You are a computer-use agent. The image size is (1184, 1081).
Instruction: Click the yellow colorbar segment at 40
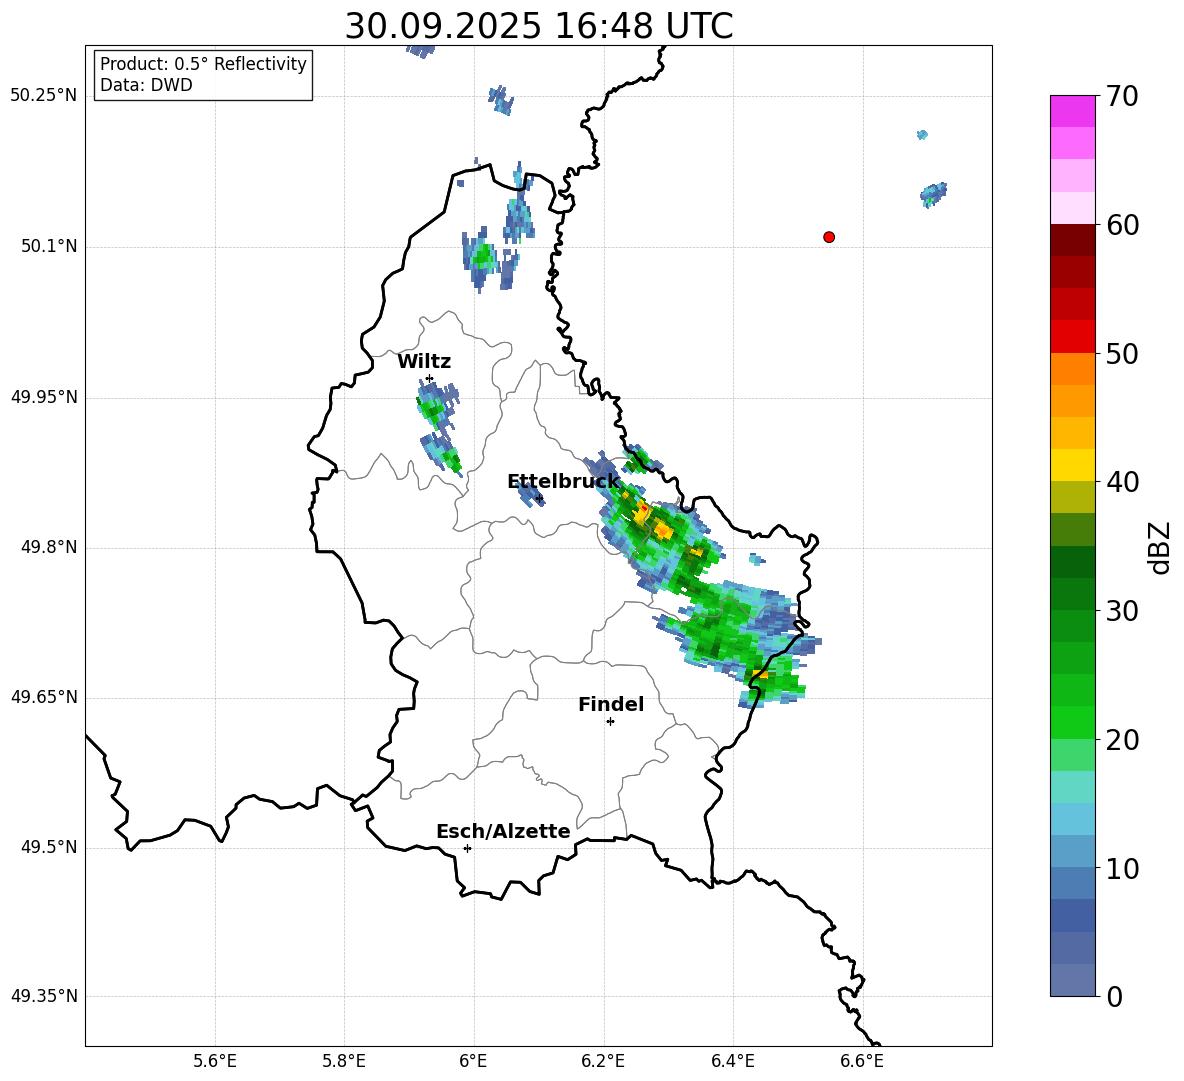click(1073, 465)
